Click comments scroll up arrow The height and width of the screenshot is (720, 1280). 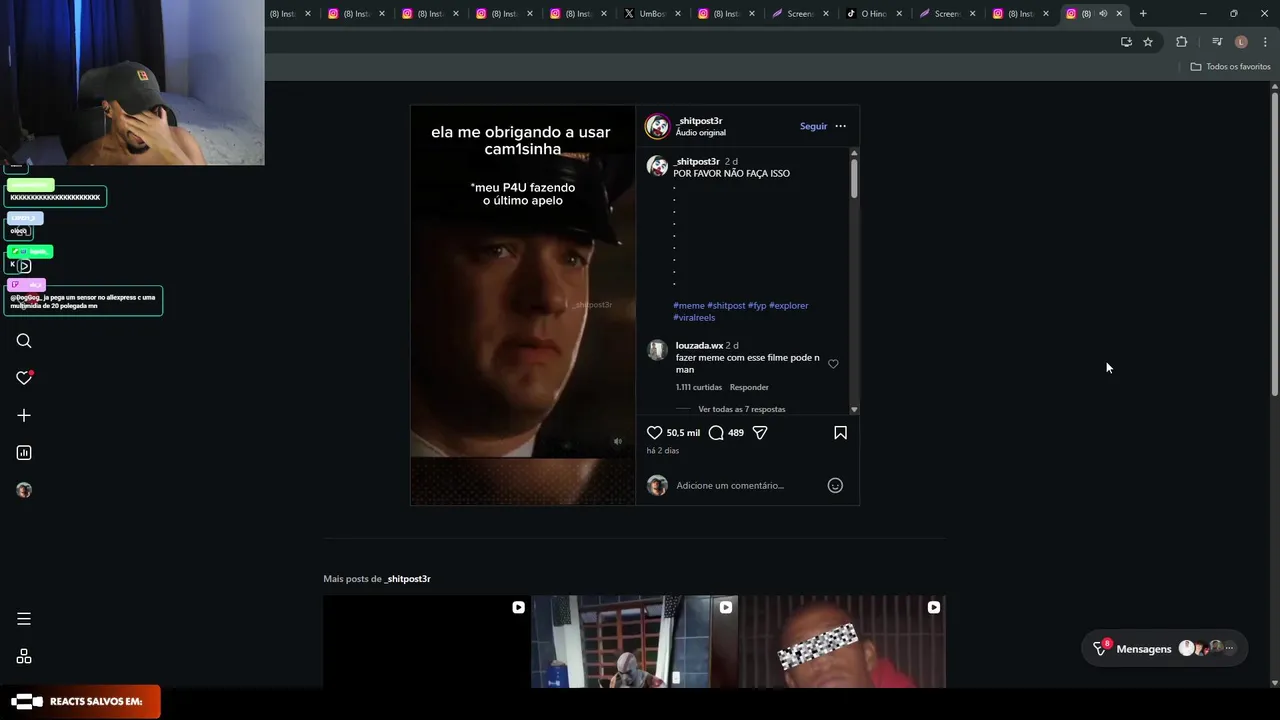854,152
